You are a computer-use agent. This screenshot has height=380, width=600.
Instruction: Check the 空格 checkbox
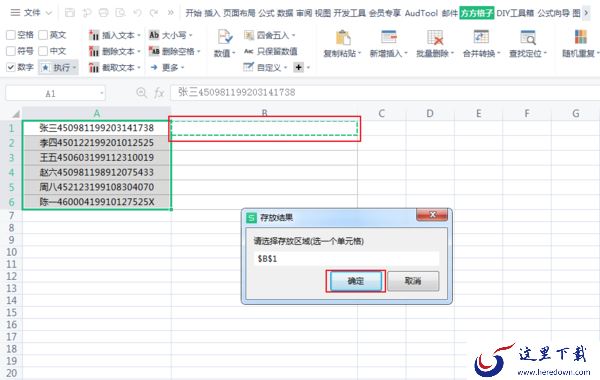[11, 35]
